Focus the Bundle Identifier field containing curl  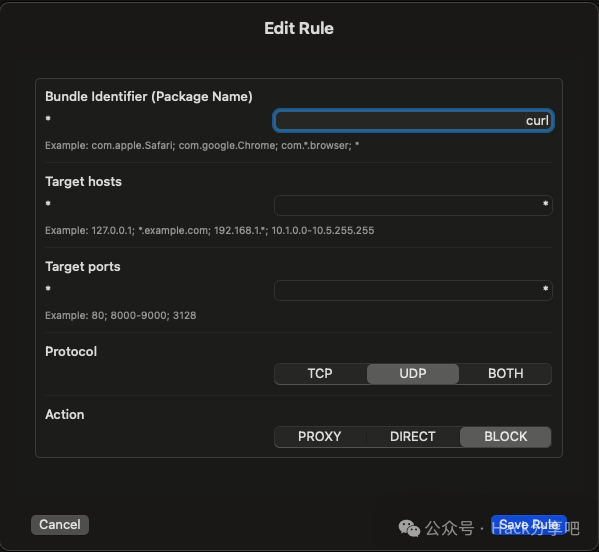pyautogui.click(x=413, y=121)
